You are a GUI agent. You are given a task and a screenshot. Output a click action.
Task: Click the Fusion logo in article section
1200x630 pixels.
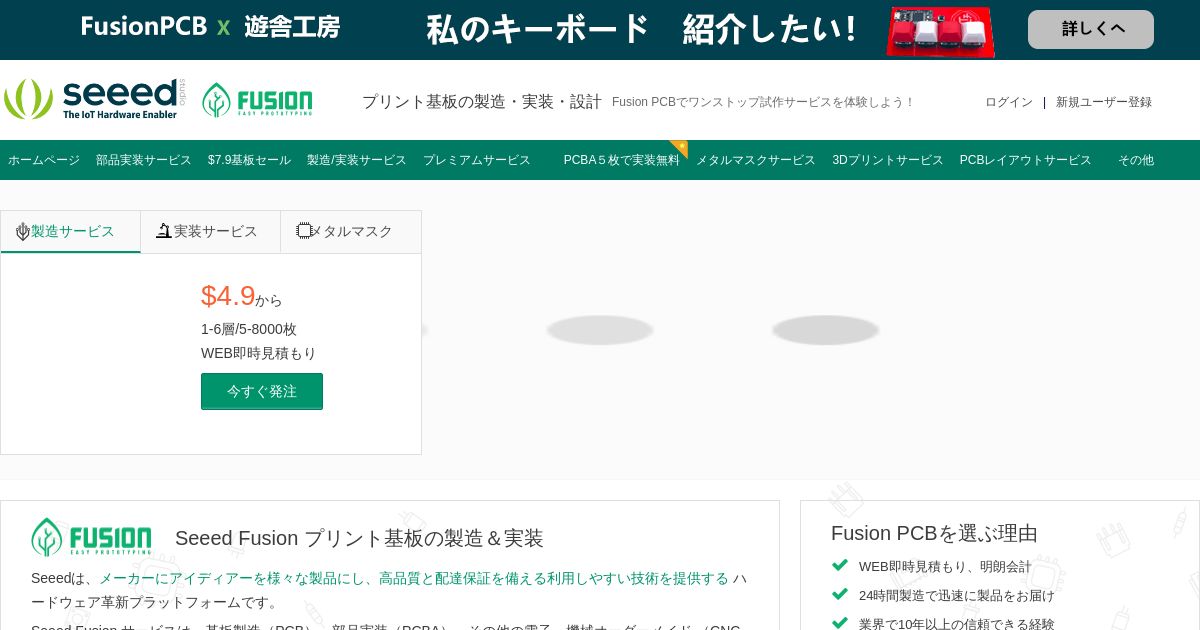click(91, 537)
